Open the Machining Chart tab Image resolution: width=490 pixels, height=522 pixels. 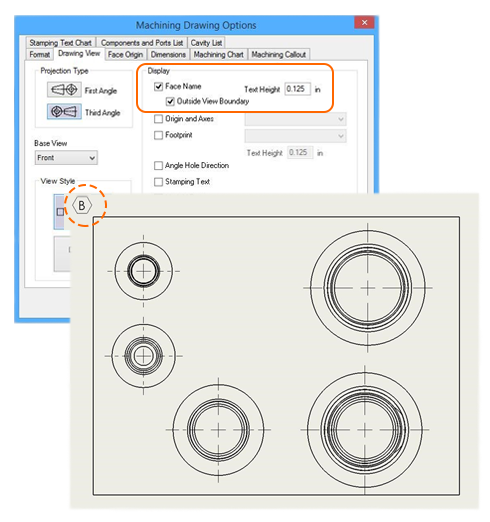pyautogui.click(x=219, y=55)
